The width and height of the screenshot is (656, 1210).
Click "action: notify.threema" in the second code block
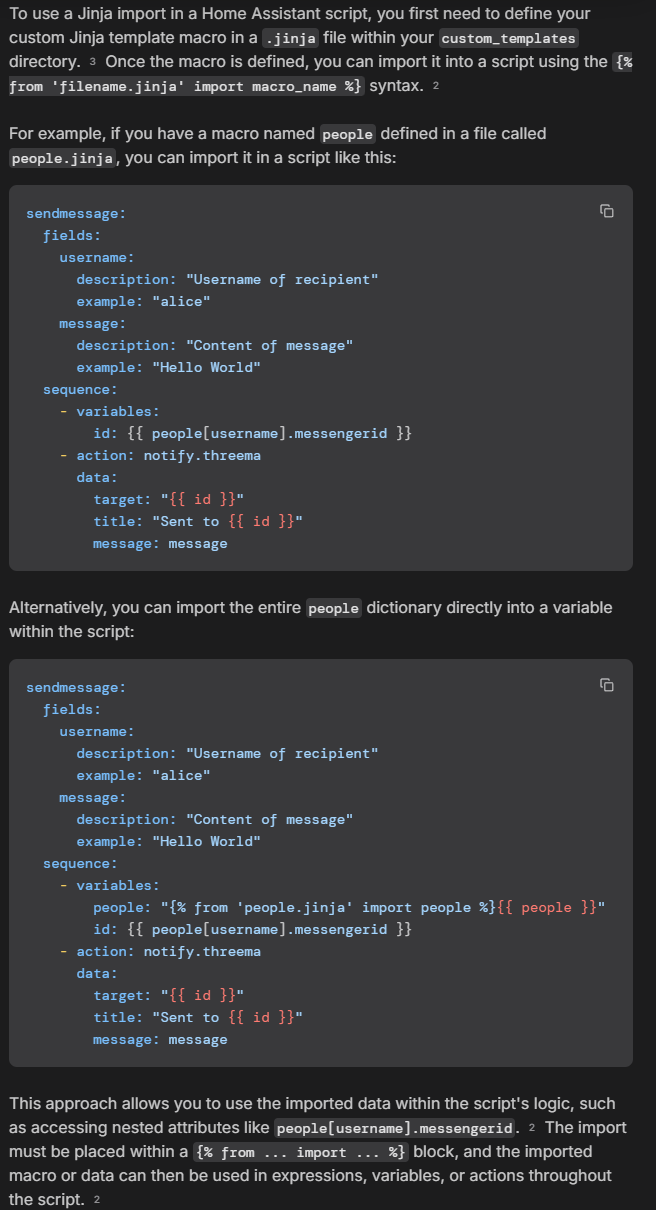coord(168,952)
